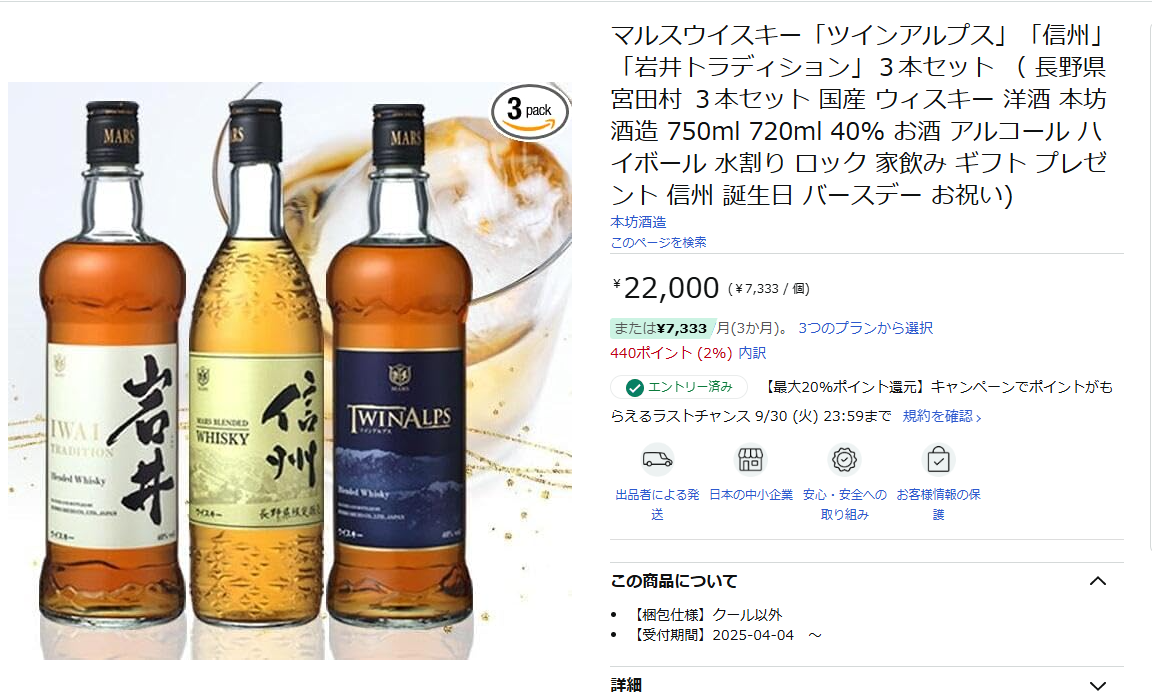Click 出品者による発送 label

[658, 504]
